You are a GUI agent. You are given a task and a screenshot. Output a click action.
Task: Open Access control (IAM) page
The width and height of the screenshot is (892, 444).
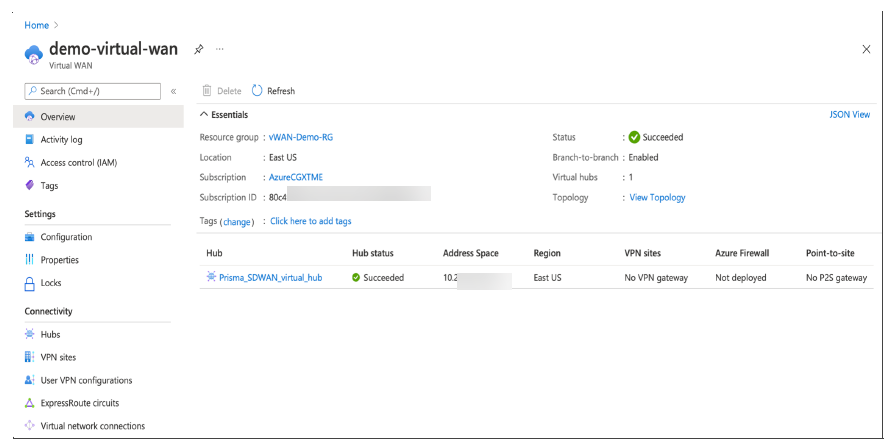point(78,163)
